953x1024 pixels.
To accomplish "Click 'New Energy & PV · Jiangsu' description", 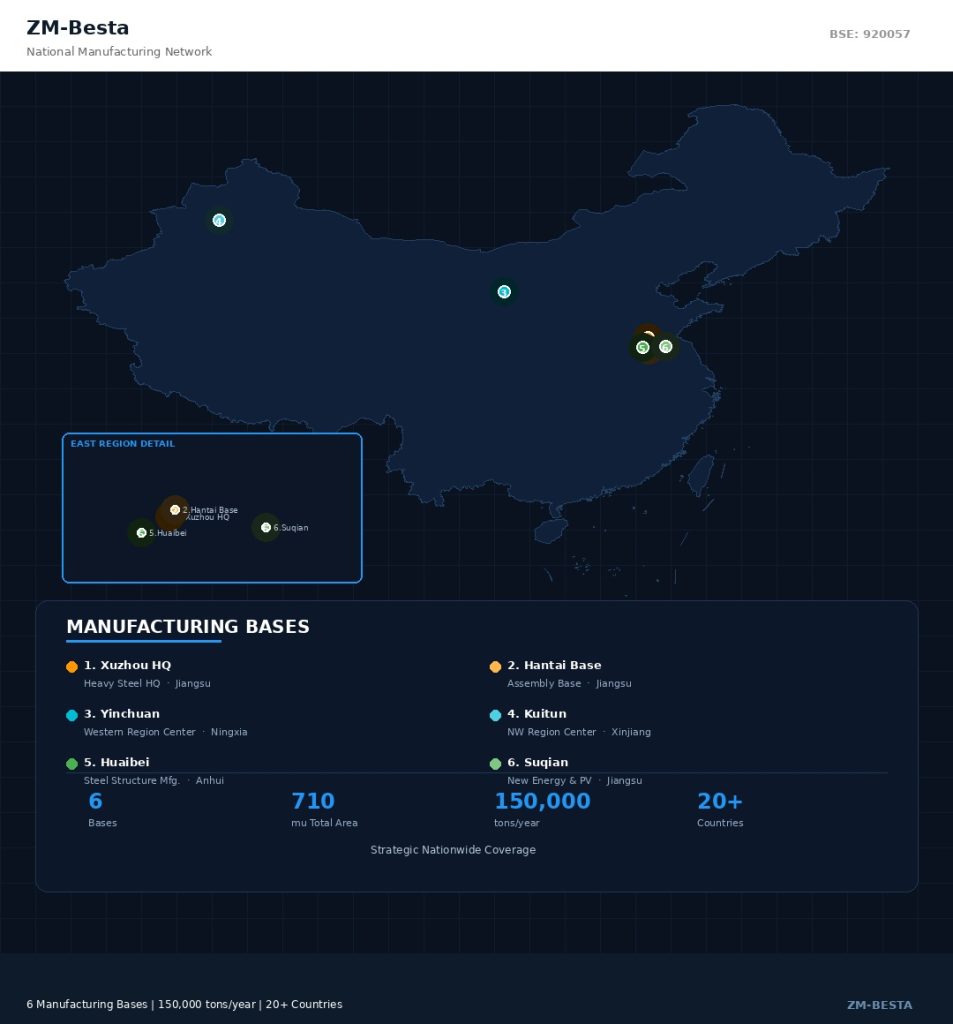I will pos(575,780).
